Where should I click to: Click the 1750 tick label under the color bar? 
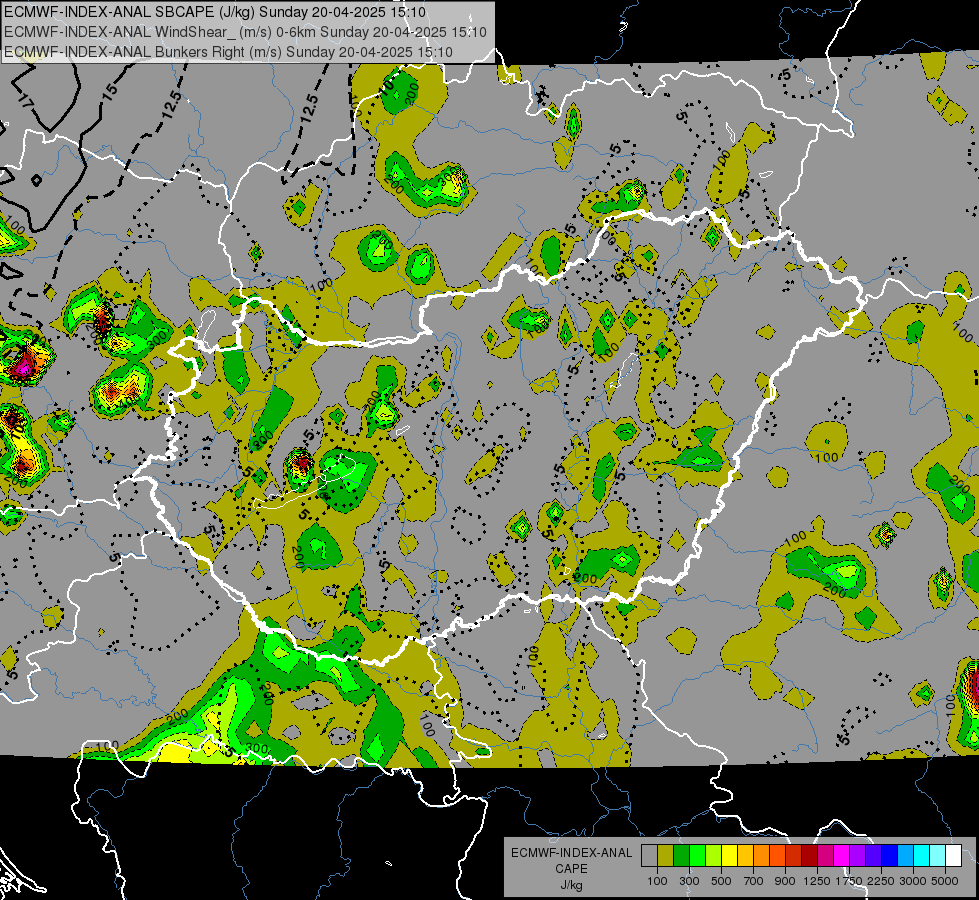click(x=849, y=881)
